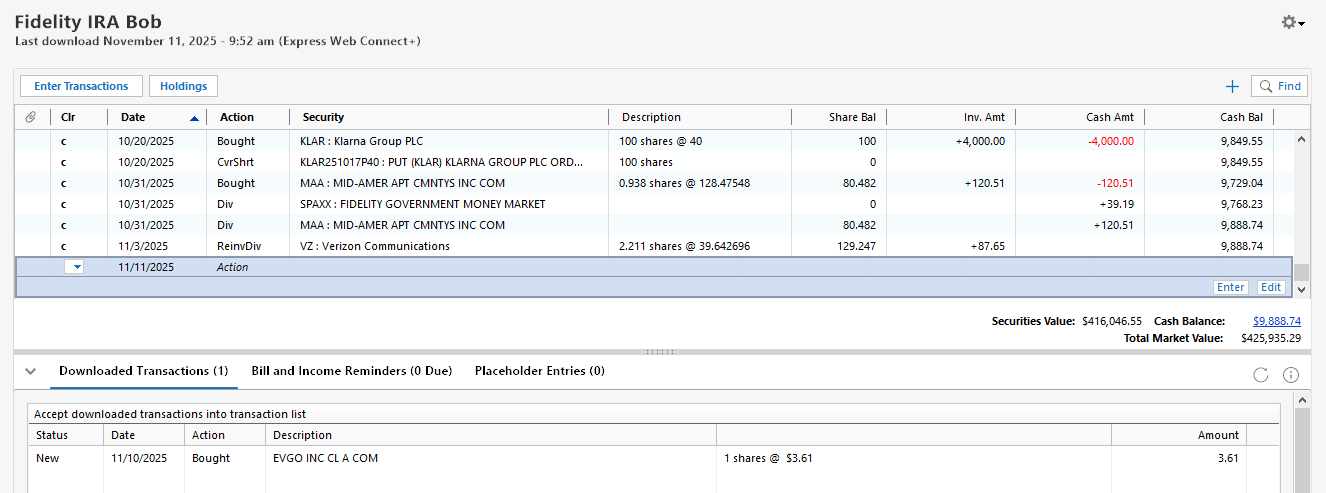This screenshot has height=493, width=1326.
Task: Select the SPAXX Fidelity Government Money Market row
Action: coord(655,204)
